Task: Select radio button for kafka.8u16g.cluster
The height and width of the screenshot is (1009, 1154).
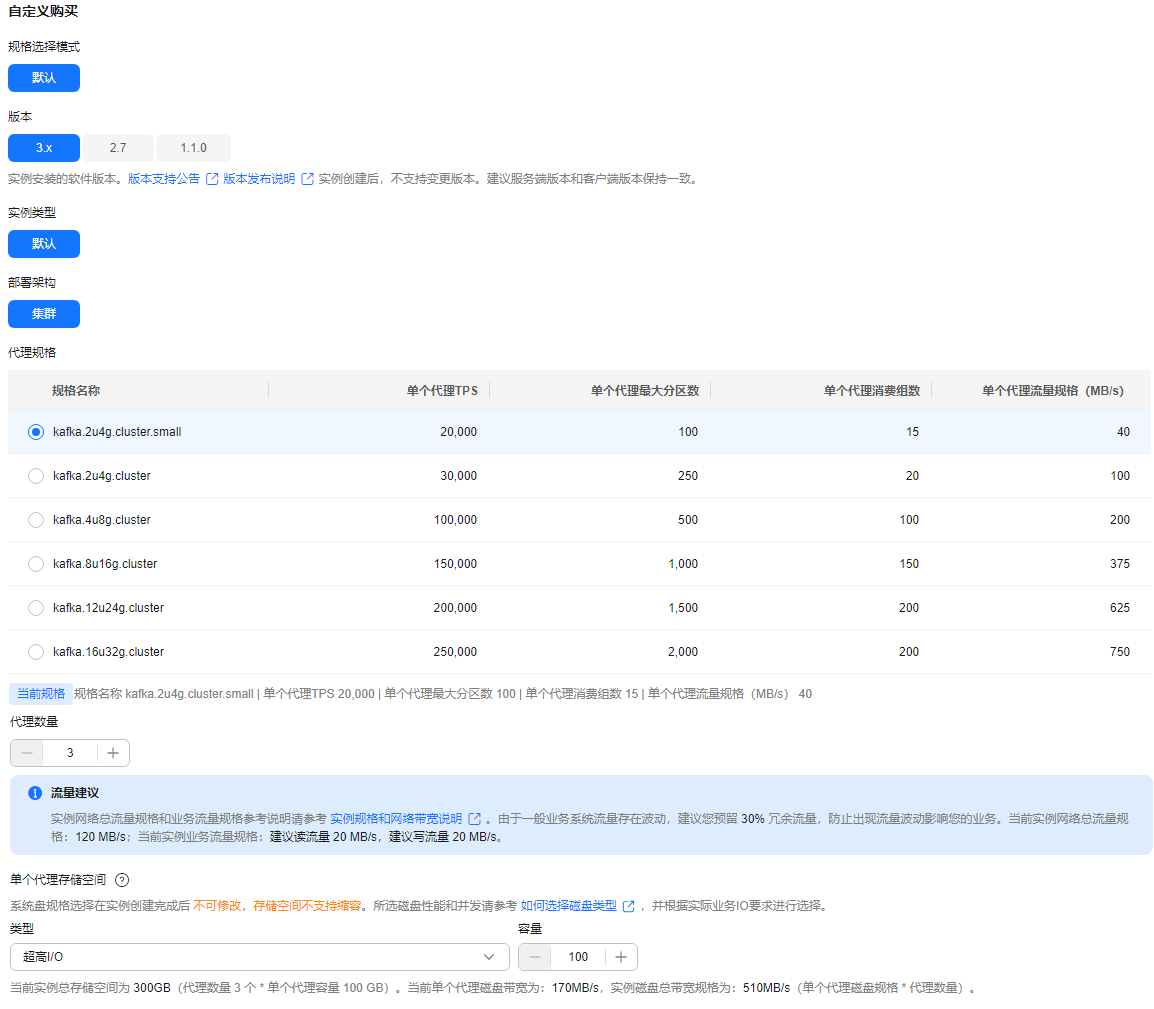Action: click(35, 564)
